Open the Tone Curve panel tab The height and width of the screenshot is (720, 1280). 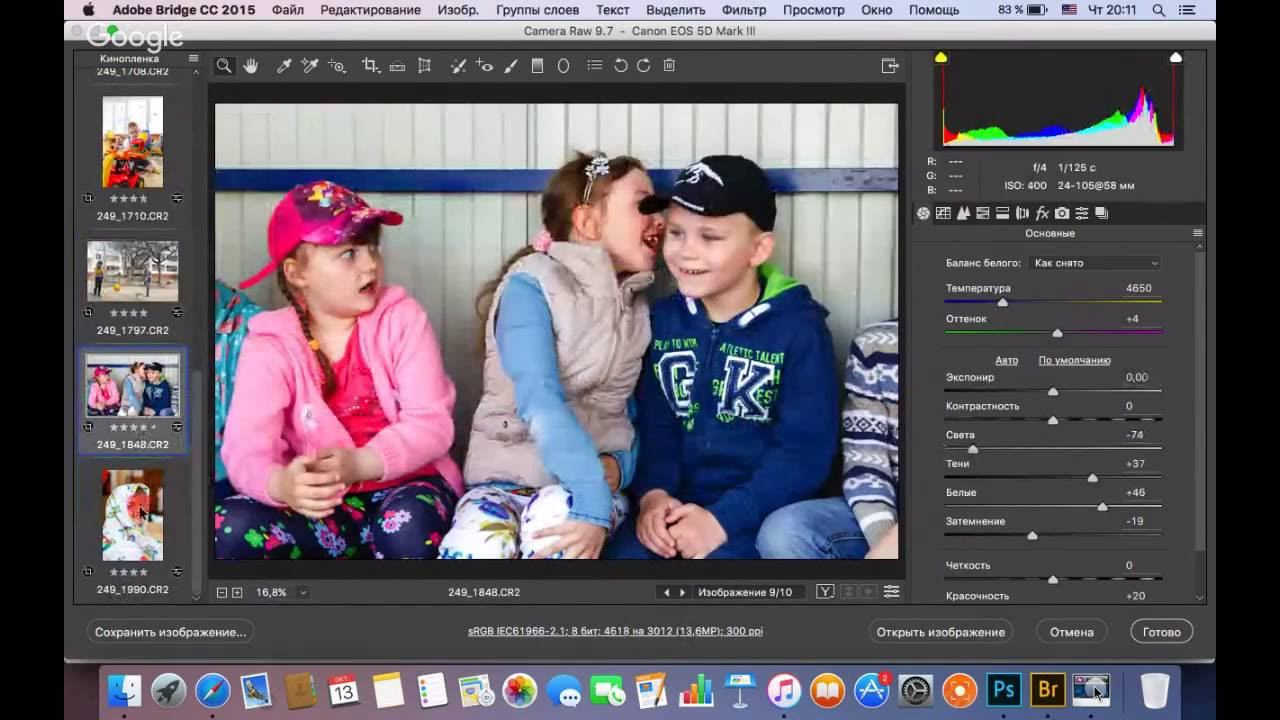click(x=943, y=213)
